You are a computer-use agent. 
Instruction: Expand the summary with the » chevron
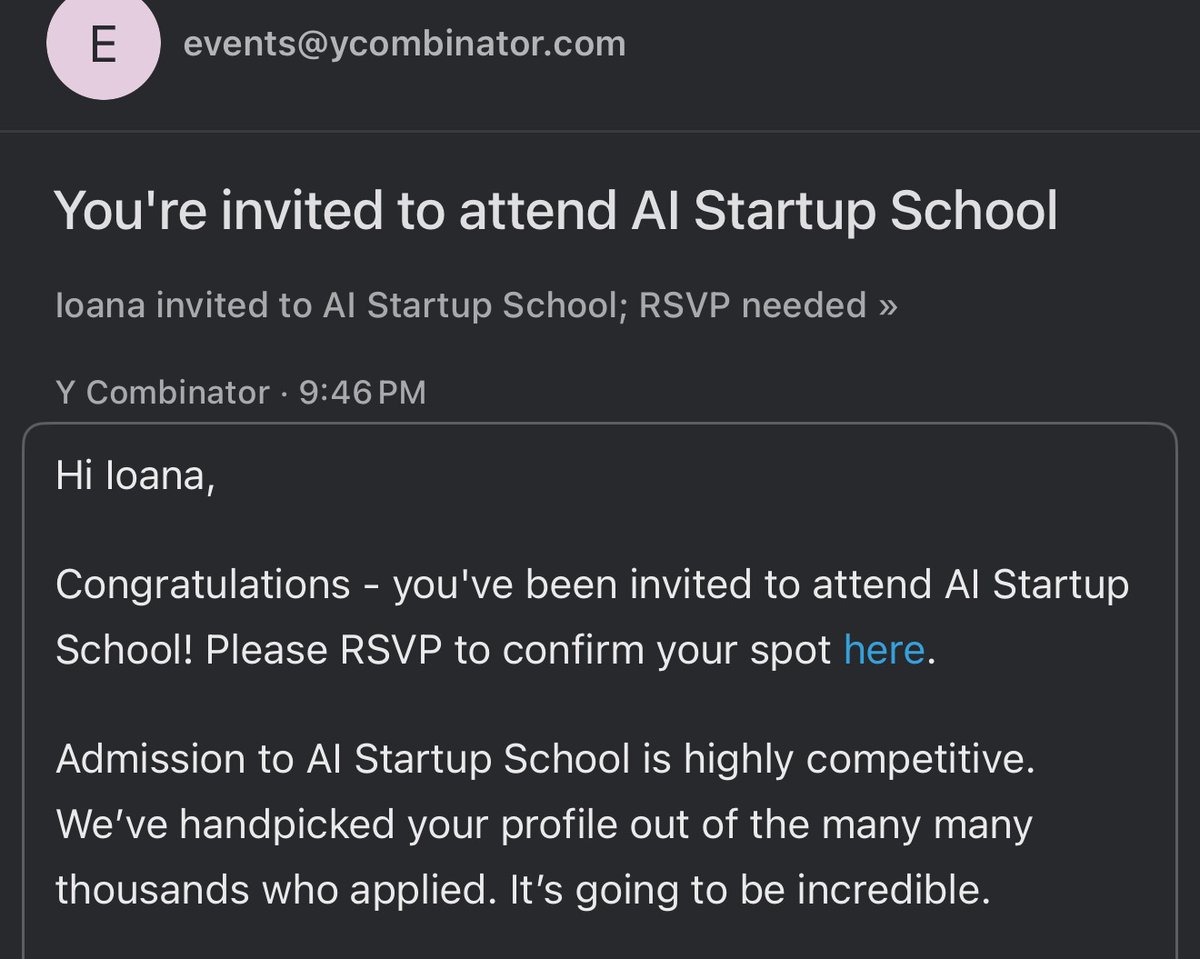(x=887, y=305)
